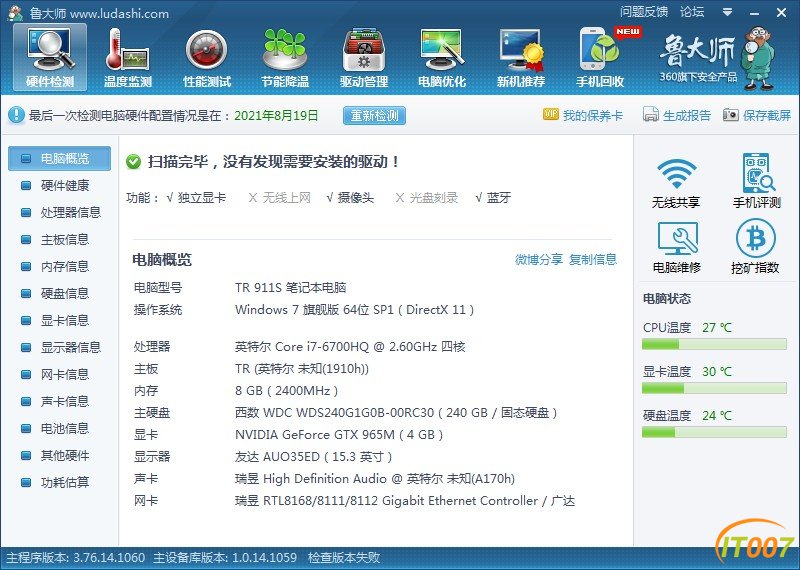Screen dimensions: 800x570
Task: Select 声卡信息 in sidebar
Action: [59, 402]
